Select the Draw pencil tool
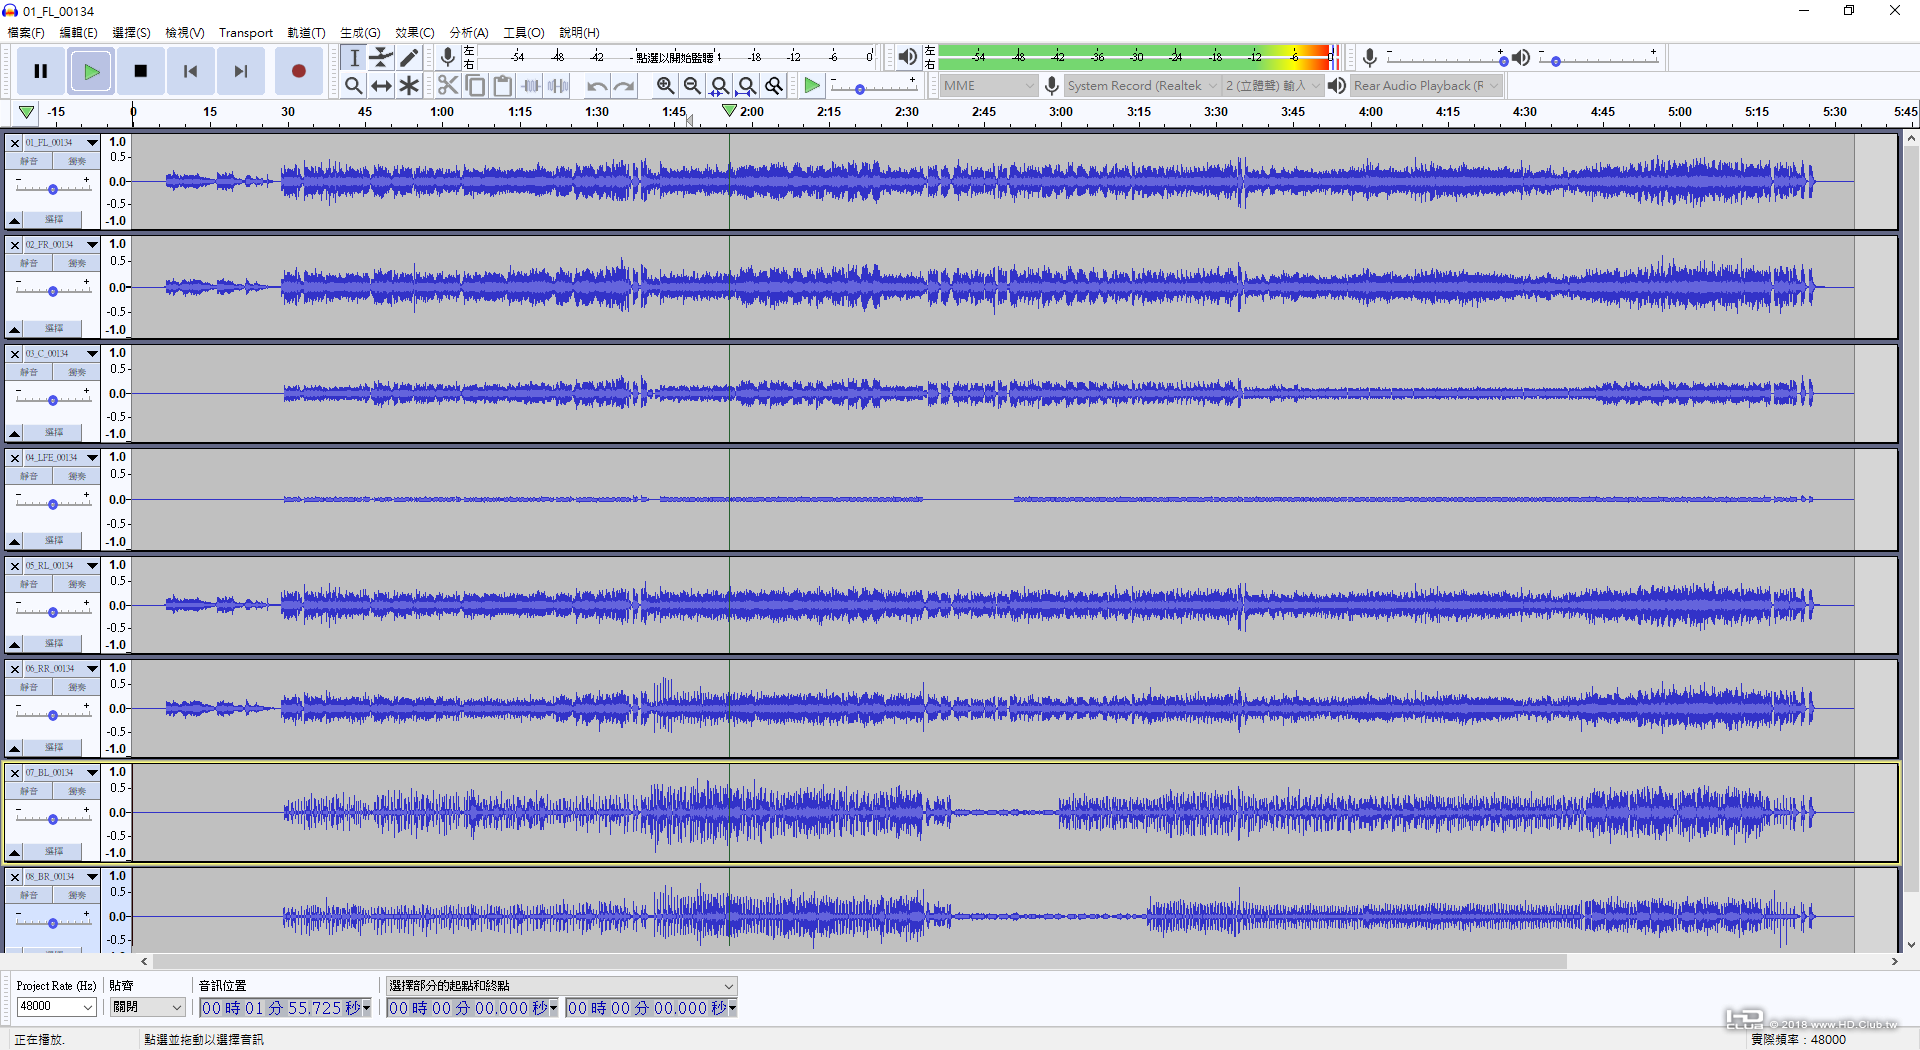This screenshot has height=1050, width=1920. pyautogui.click(x=409, y=58)
